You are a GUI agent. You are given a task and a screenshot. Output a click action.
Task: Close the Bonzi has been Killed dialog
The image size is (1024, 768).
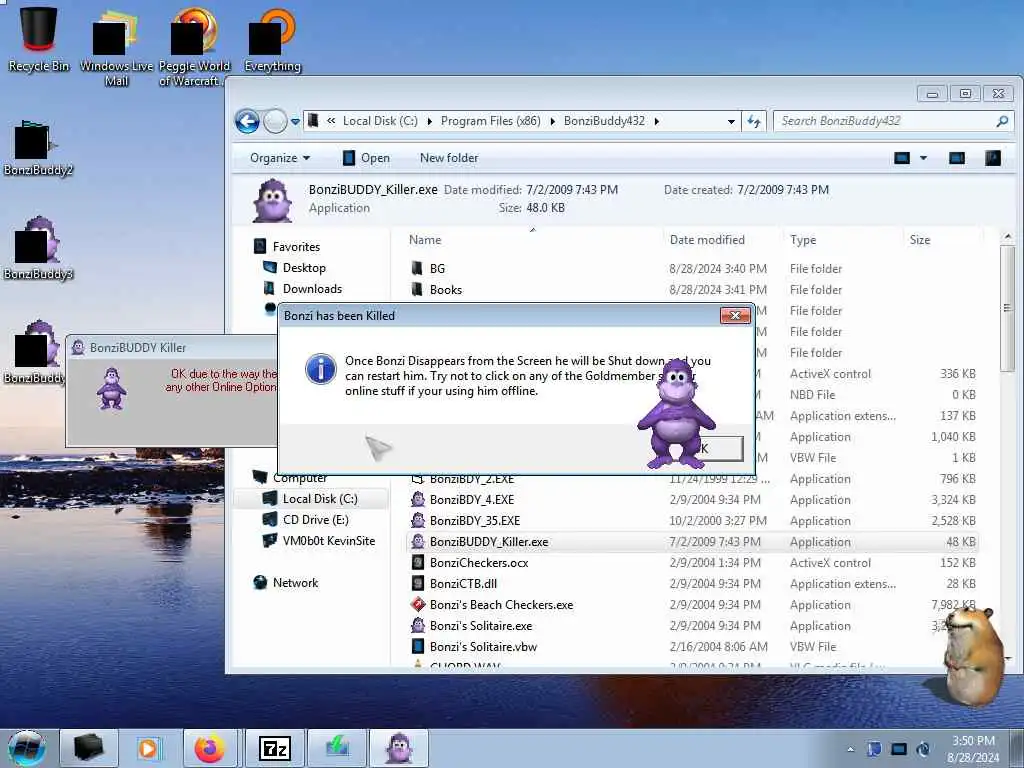pyautogui.click(x=735, y=315)
